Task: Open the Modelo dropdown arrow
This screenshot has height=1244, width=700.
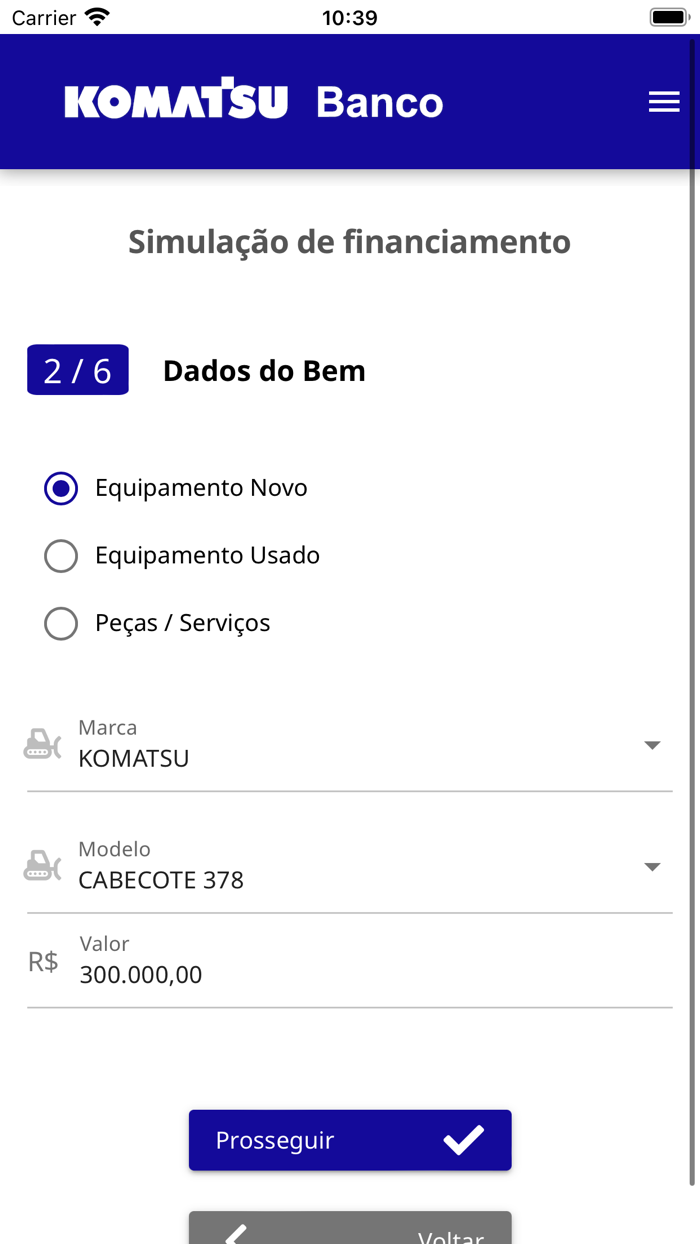Action: coord(652,865)
